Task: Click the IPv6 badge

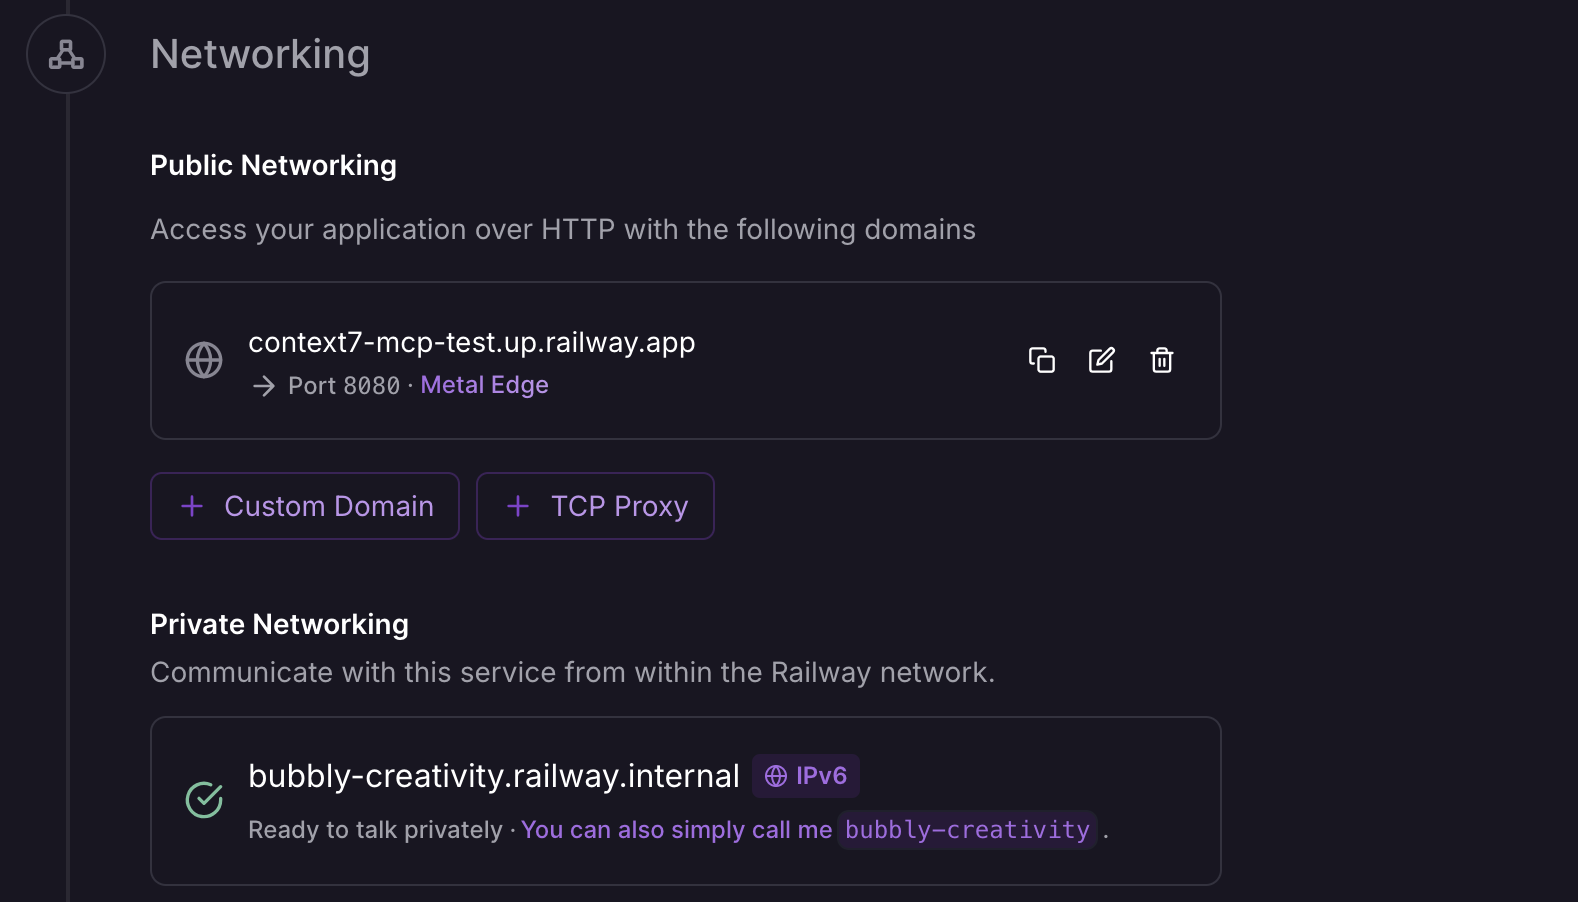Action: point(805,774)
